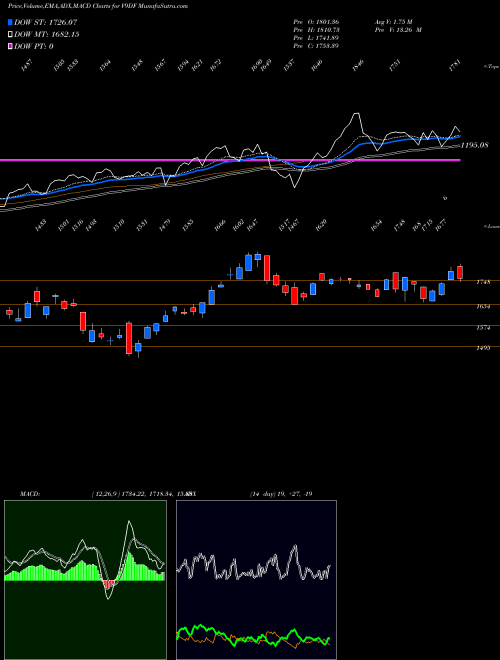Click the 1479 low label

pyautogui.click(x=165, y=225)
